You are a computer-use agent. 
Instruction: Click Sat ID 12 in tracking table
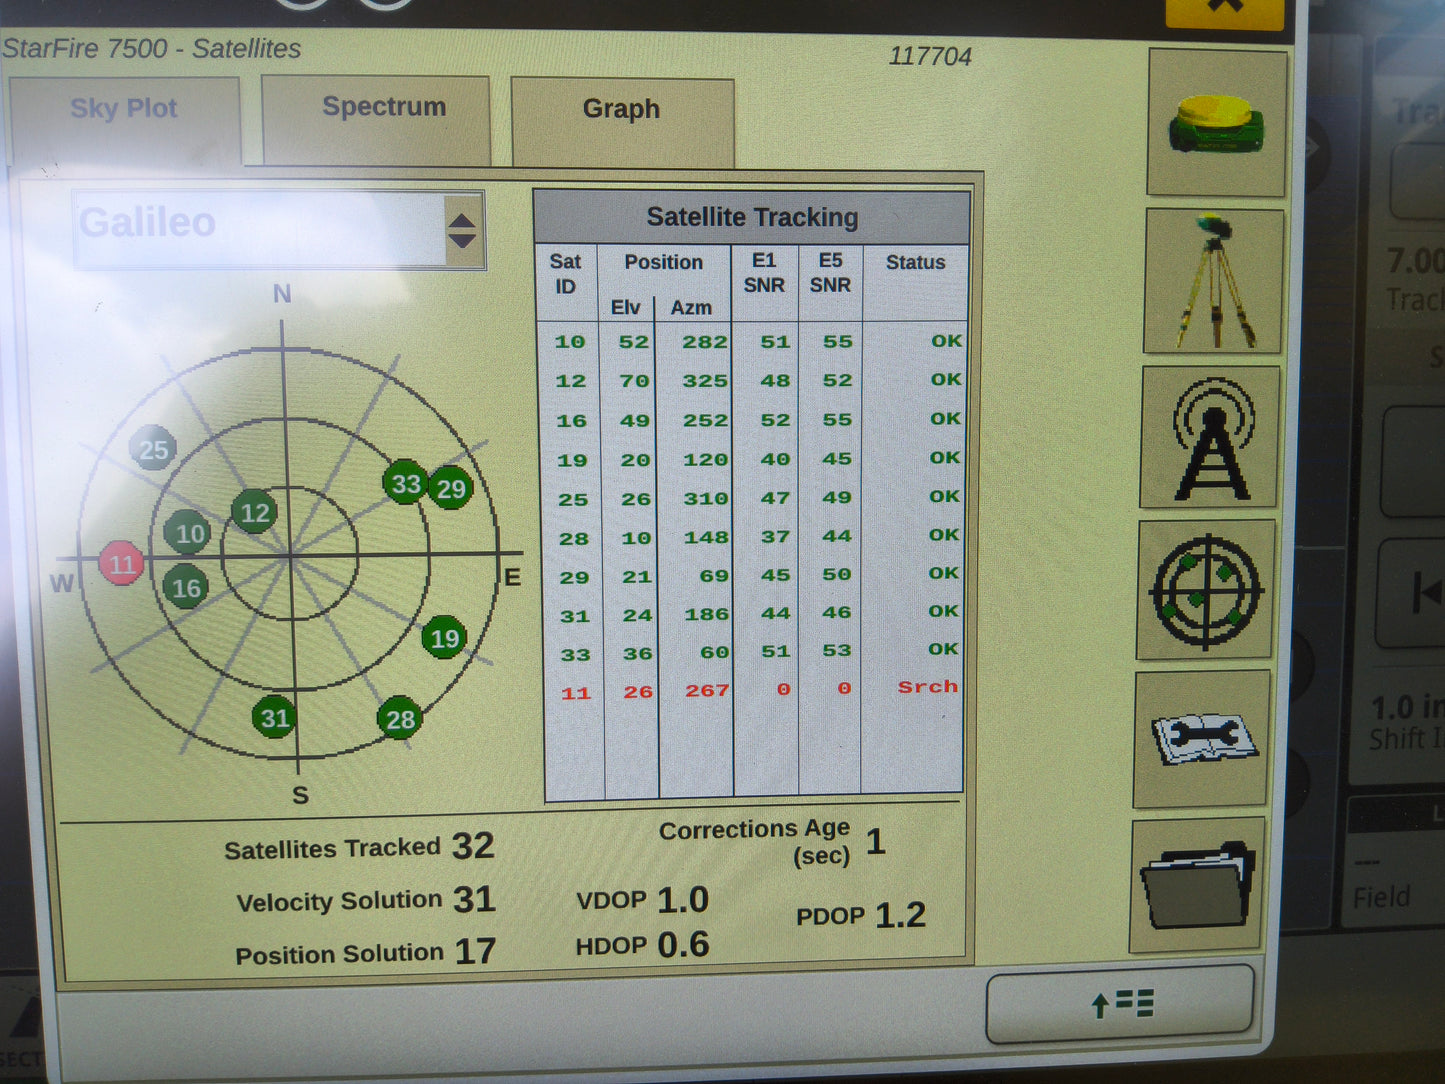tap(571, 382)
